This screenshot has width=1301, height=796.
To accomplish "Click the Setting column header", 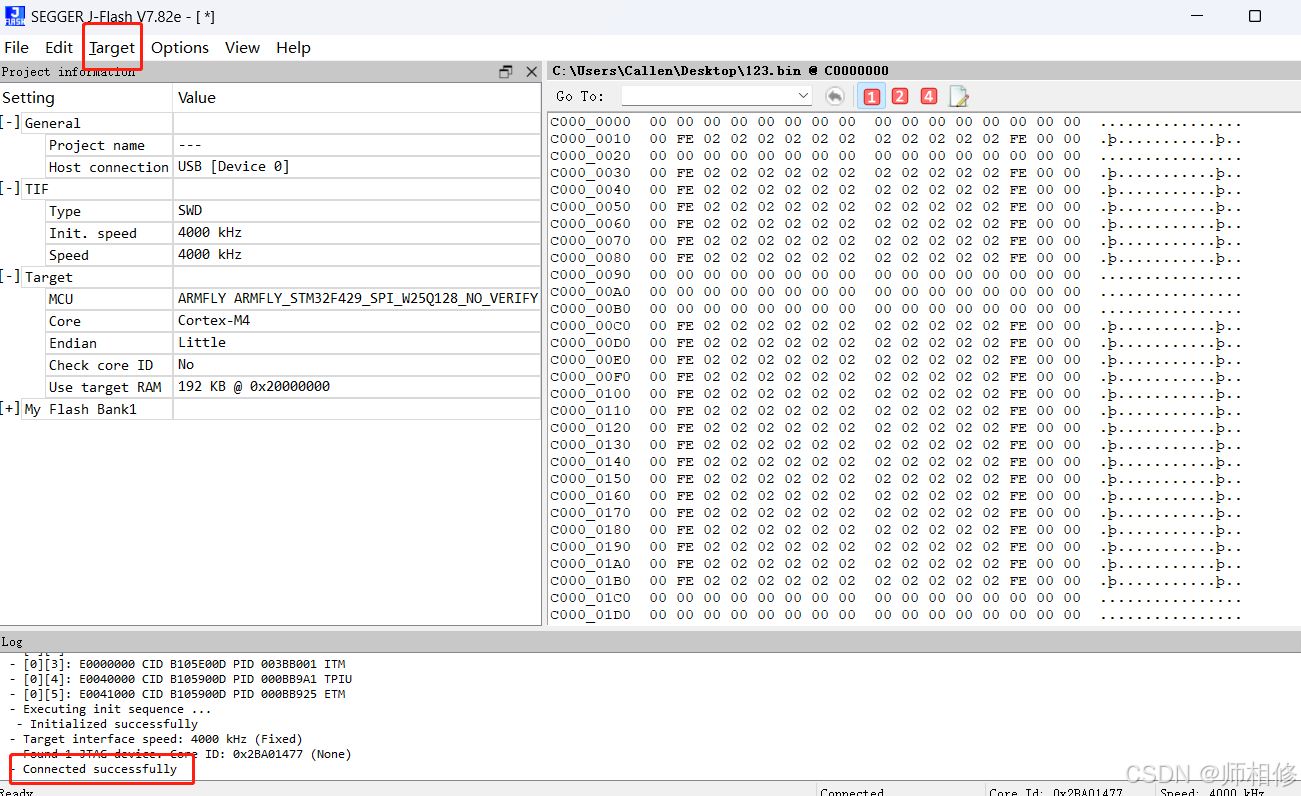I will coord(86,97).
